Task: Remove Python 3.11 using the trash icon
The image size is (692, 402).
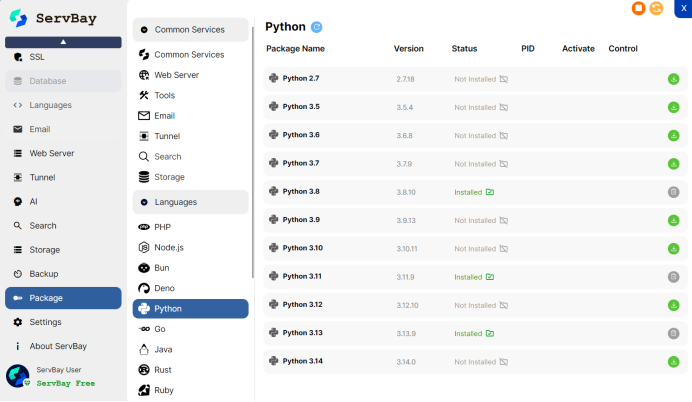Action: click(x=673, y=277)
